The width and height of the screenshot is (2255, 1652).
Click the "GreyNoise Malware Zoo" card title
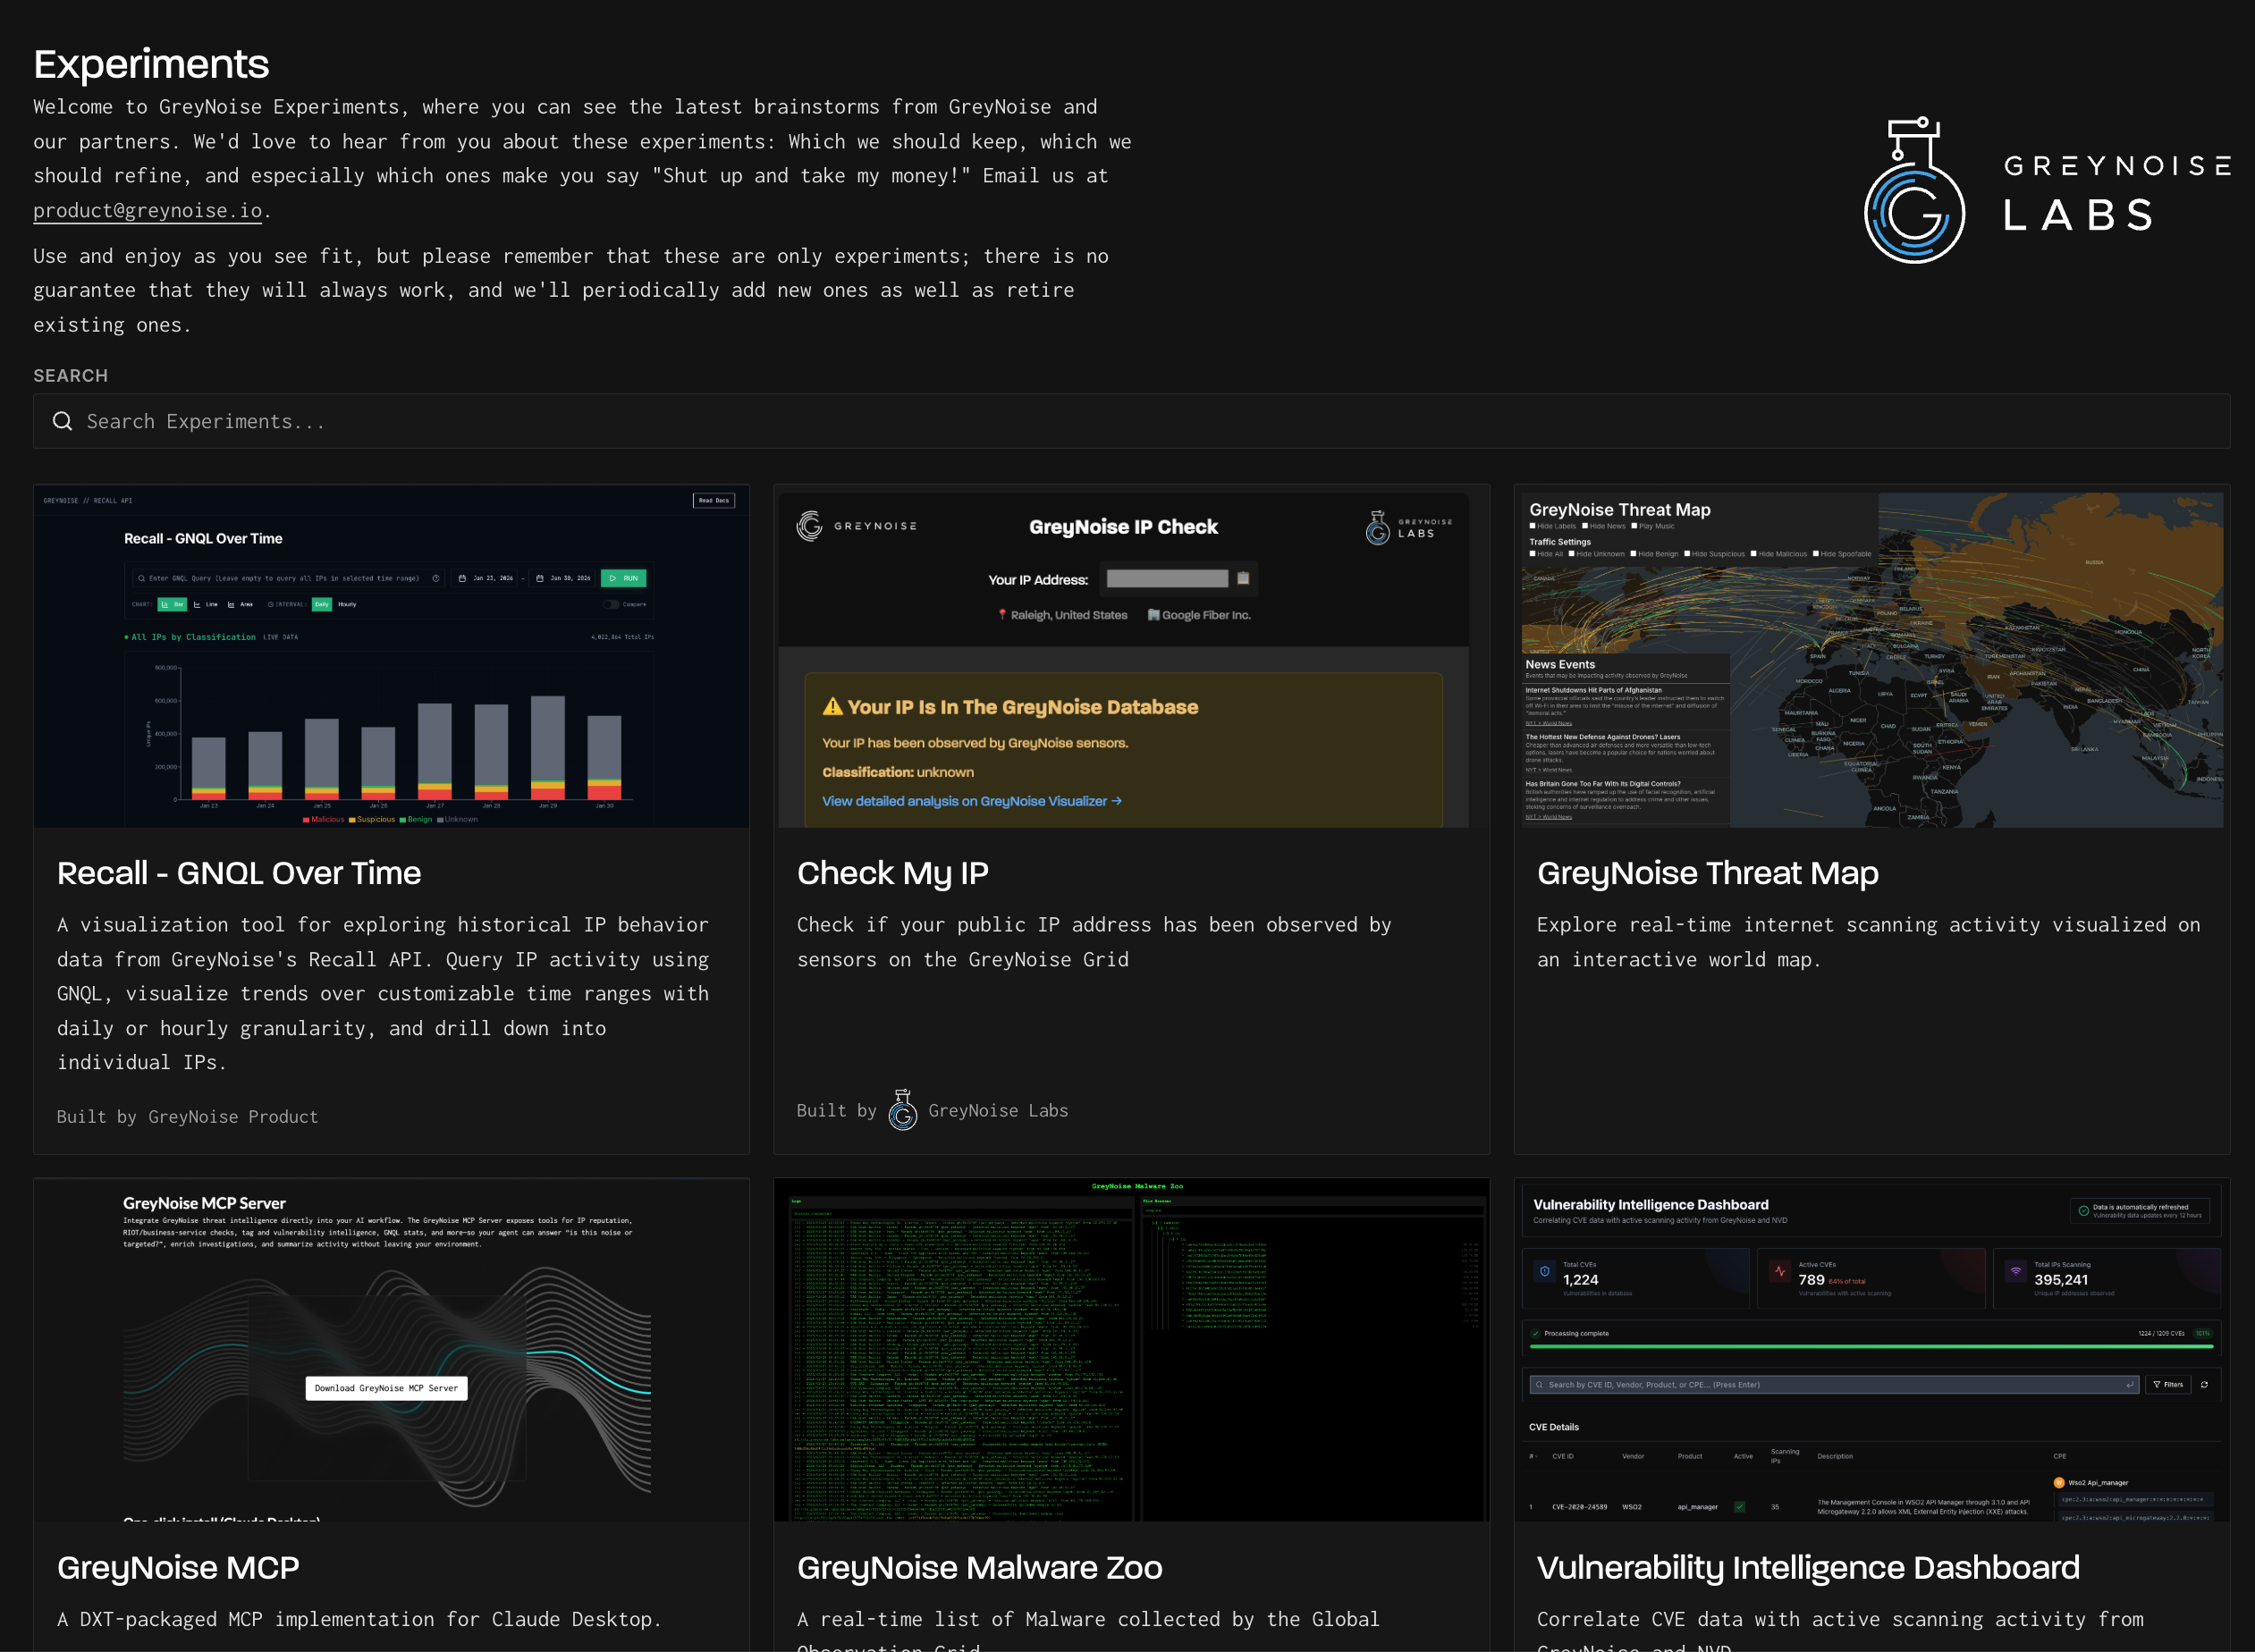coord(979,1567)
